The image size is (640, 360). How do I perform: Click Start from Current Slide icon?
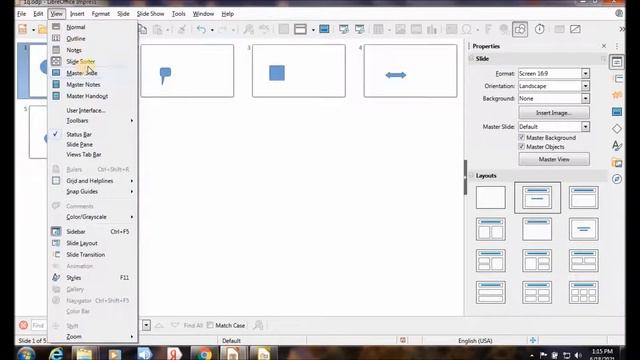[360, 29]
